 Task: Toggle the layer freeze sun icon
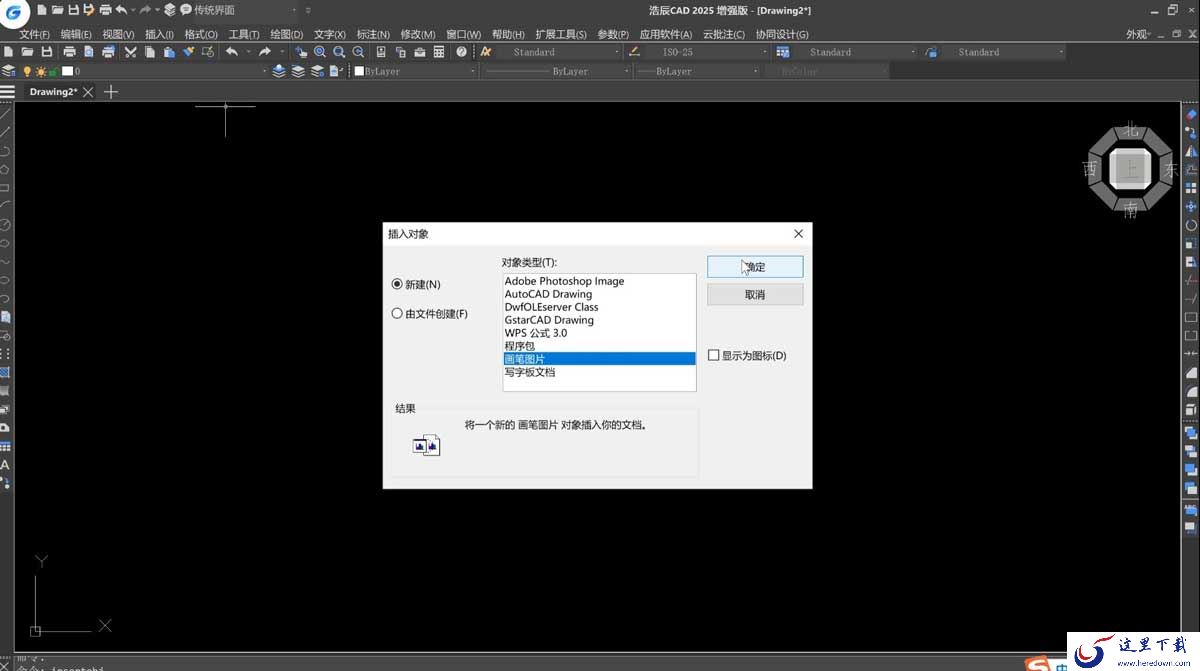pos(40,72)
